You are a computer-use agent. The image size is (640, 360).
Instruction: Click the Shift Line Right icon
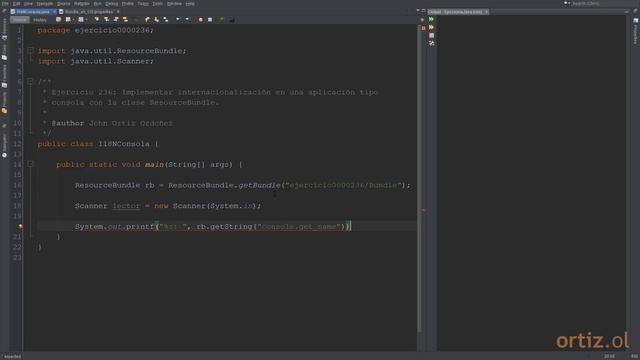tap(187, 20)
